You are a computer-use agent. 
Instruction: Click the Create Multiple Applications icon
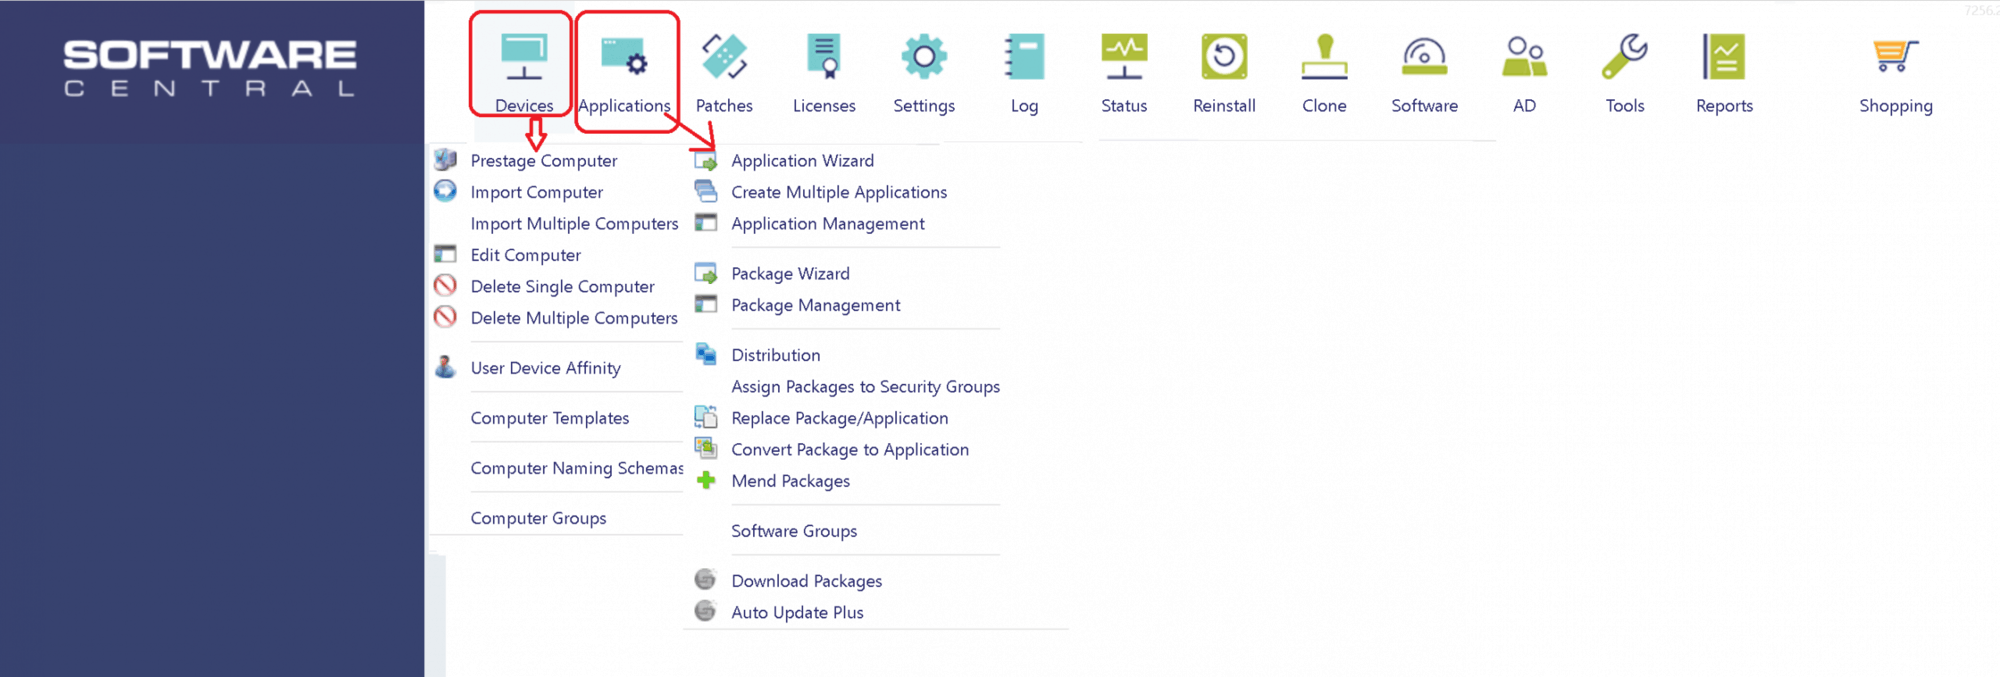pos(706,190)
